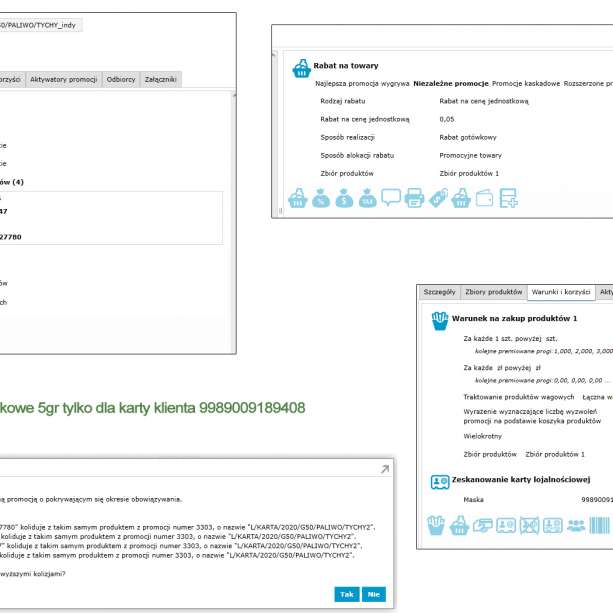The image size is (613, 613).
Task: Click the Rodzaj rabatu label
Action: [342, 101]
